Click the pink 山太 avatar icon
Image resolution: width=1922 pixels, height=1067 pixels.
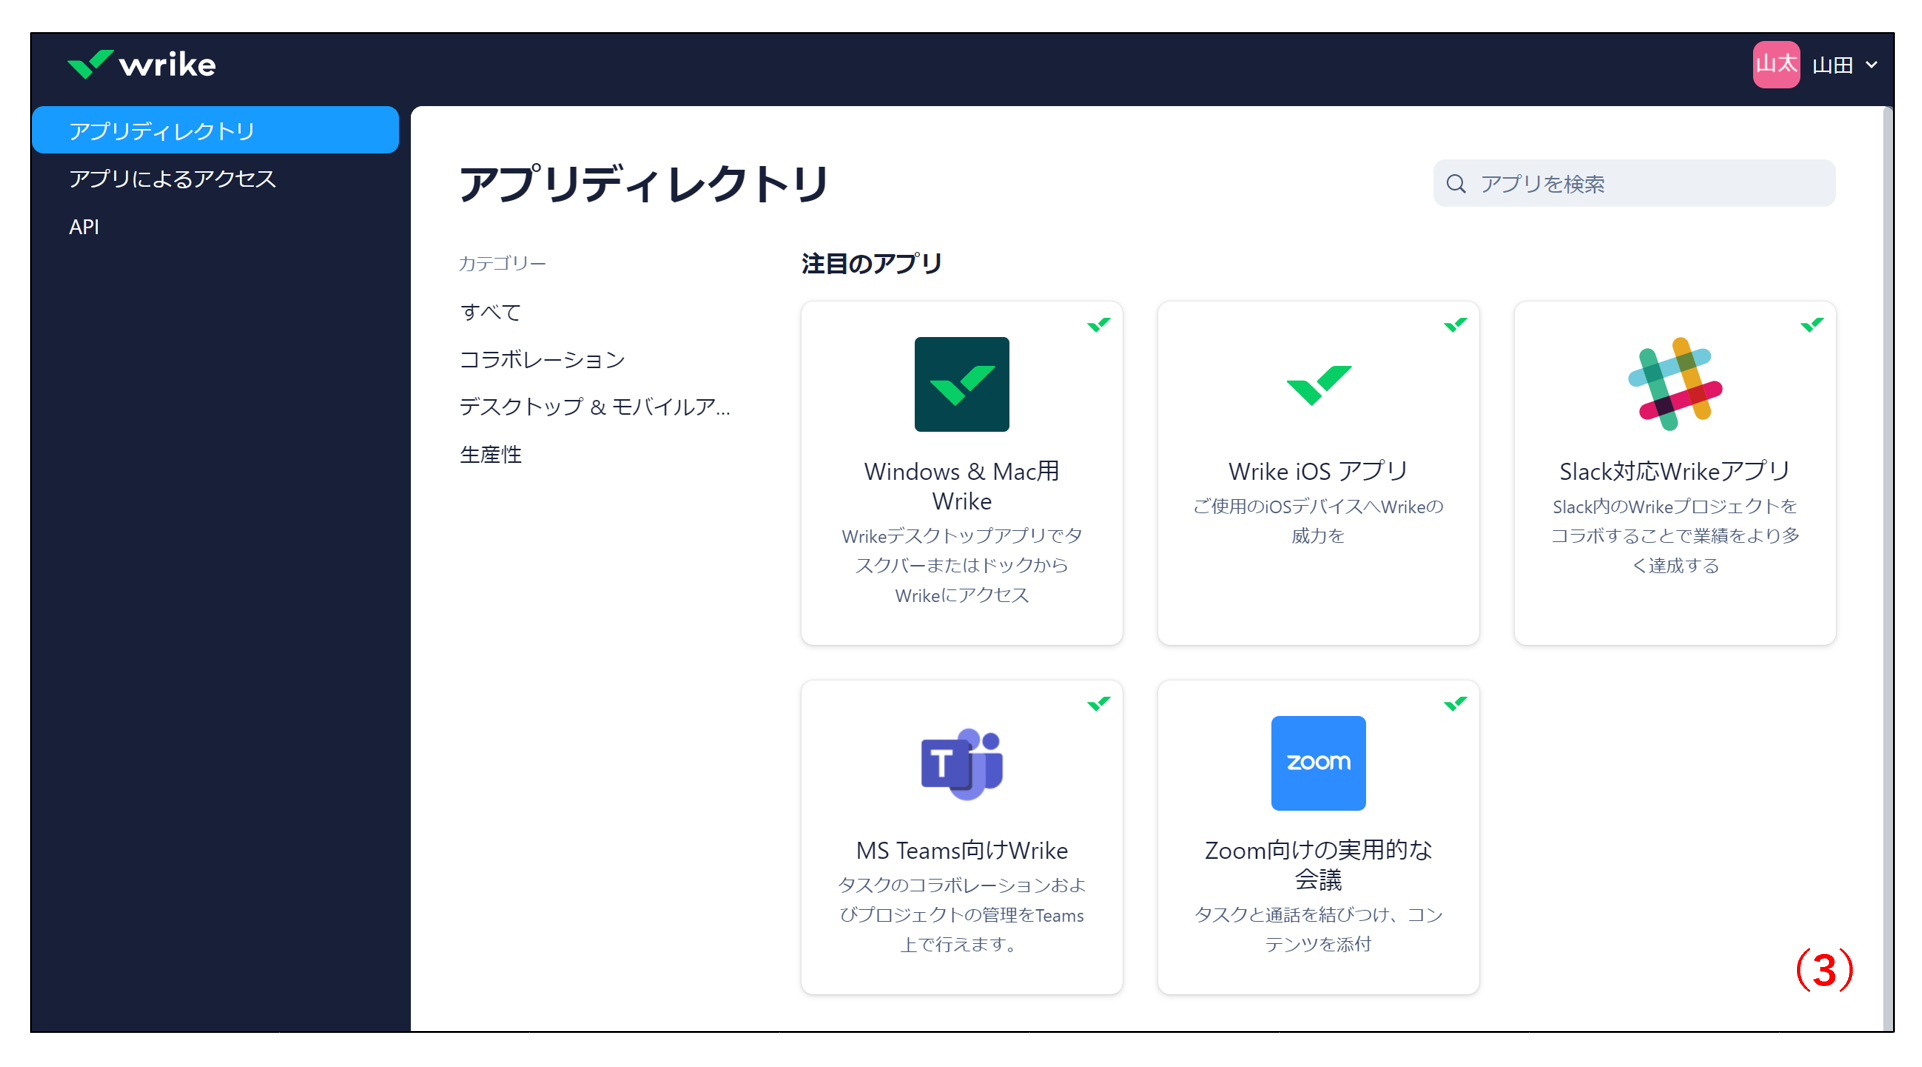(1776, 64)
